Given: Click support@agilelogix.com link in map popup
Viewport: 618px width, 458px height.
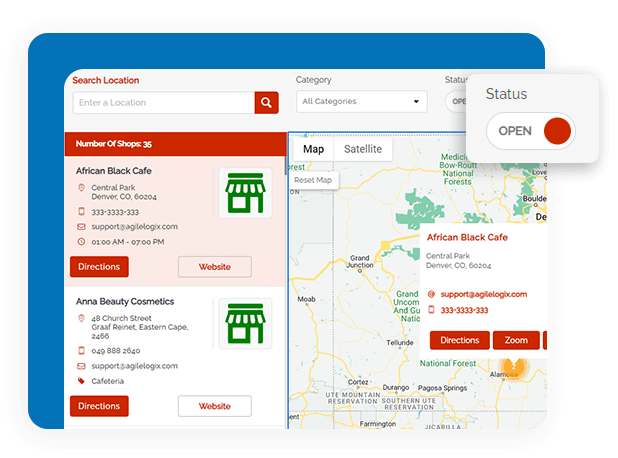Looking at the screenshot, I should click(484, 294).
